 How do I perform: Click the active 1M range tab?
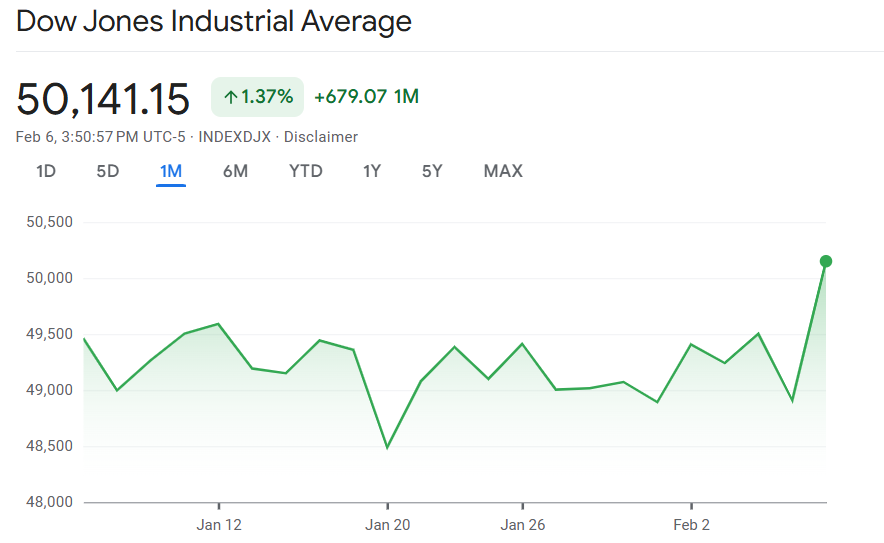point(171,171)
